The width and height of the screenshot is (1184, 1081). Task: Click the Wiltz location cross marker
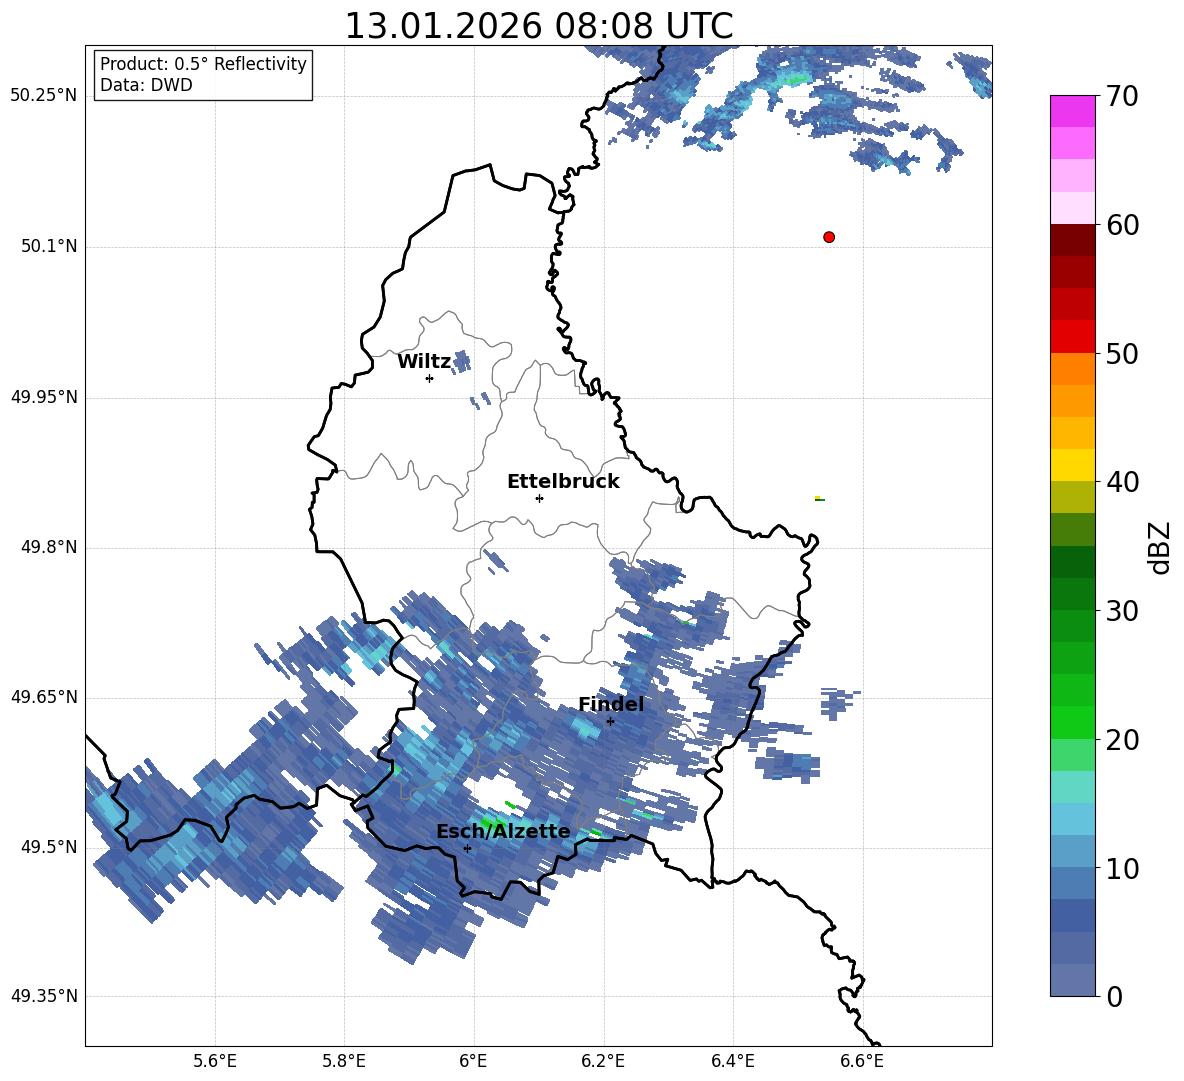point(429,379)
